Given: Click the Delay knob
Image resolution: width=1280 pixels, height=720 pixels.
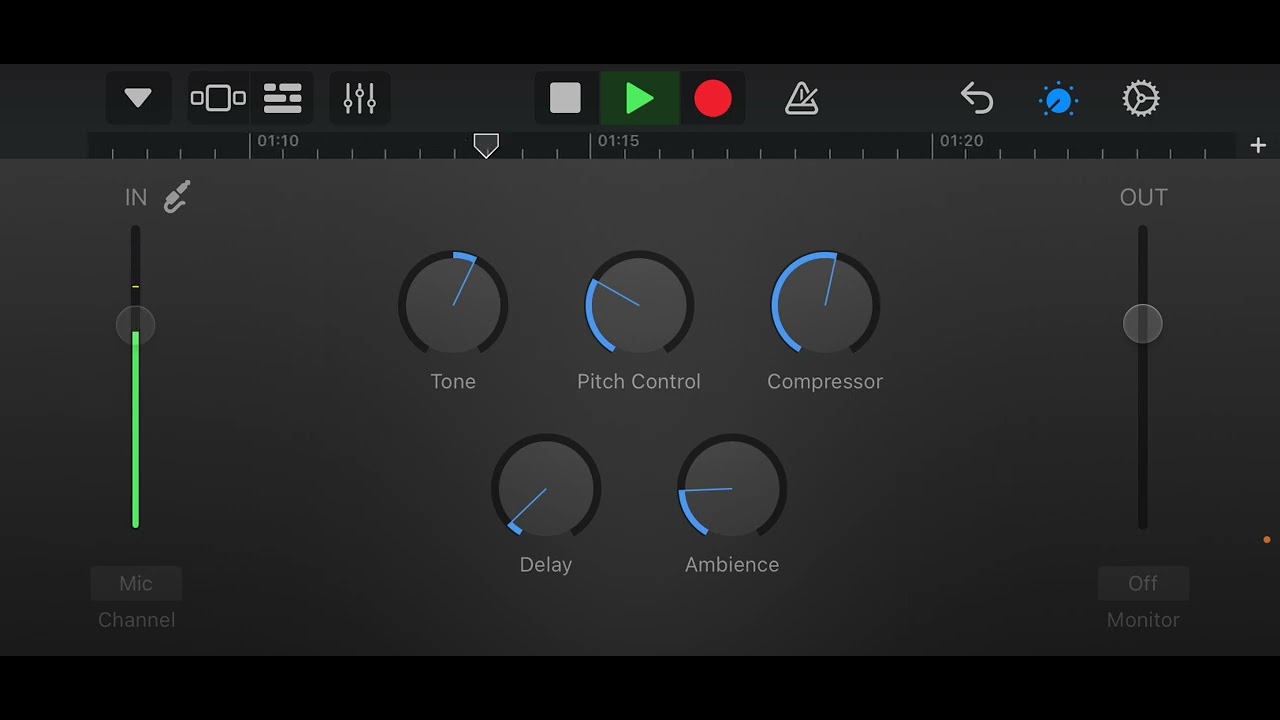Looking at the screenshot, I should 546,488.
